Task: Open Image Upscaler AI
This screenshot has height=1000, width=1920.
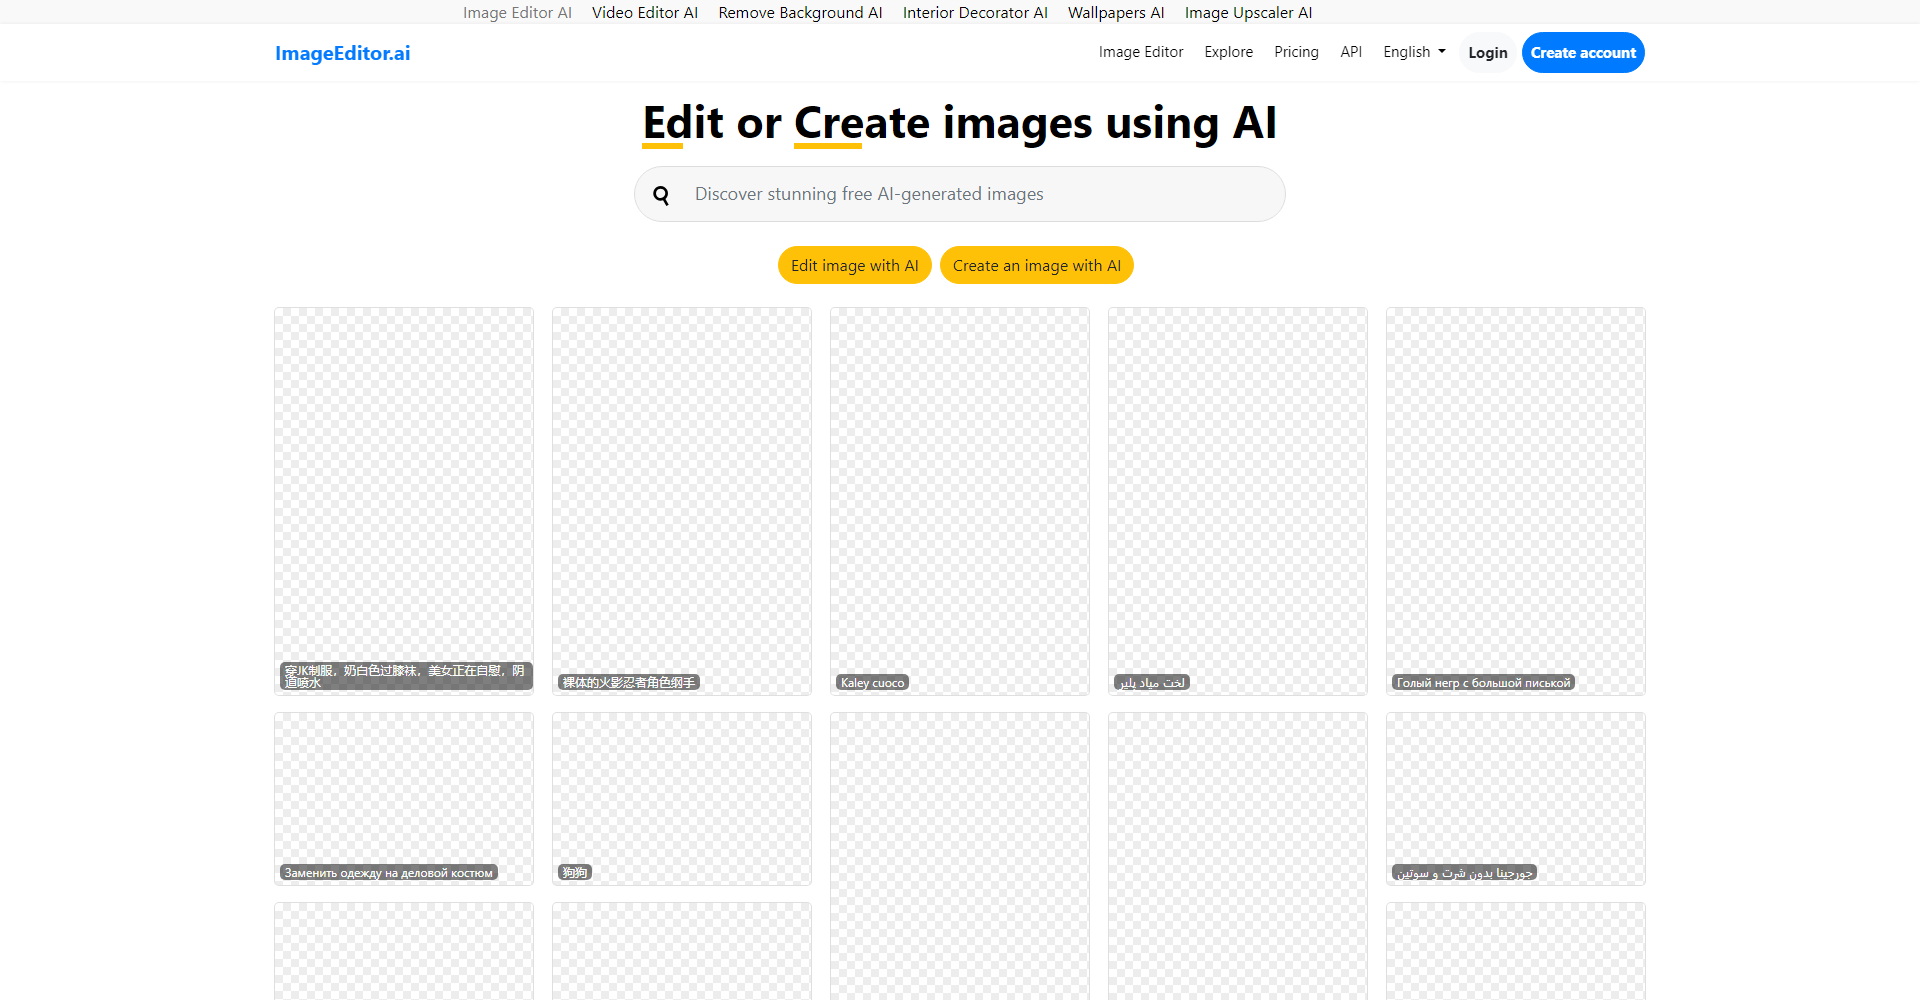Action: [x=1248, y=12]
